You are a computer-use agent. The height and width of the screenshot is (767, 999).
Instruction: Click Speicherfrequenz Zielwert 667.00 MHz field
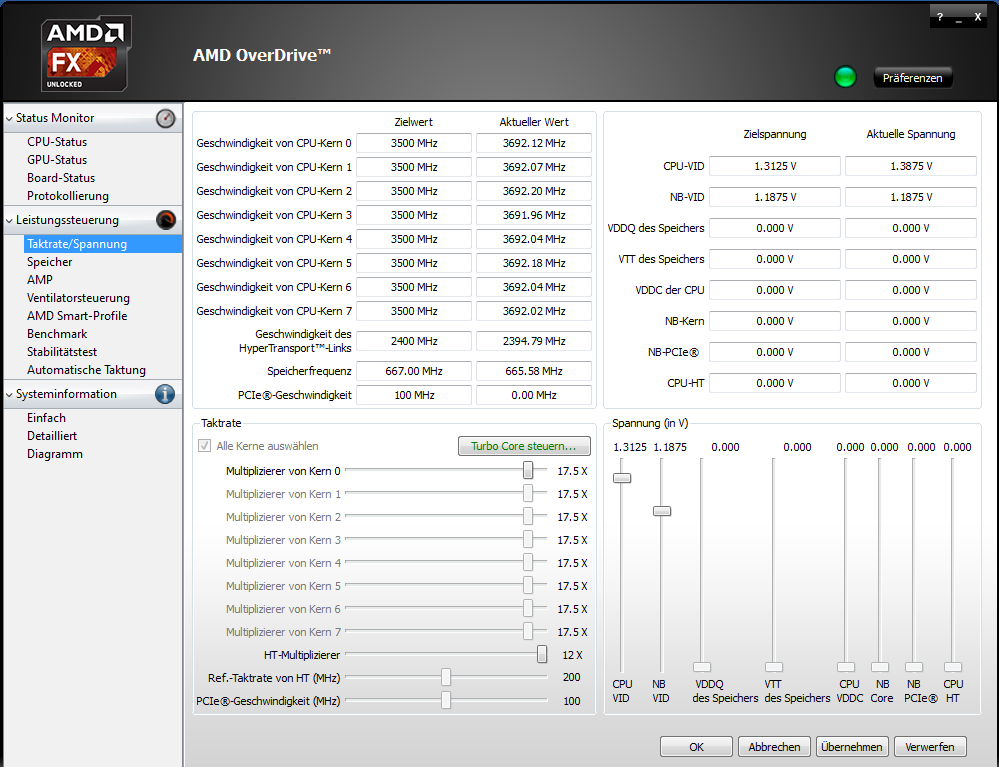(414, 371)
